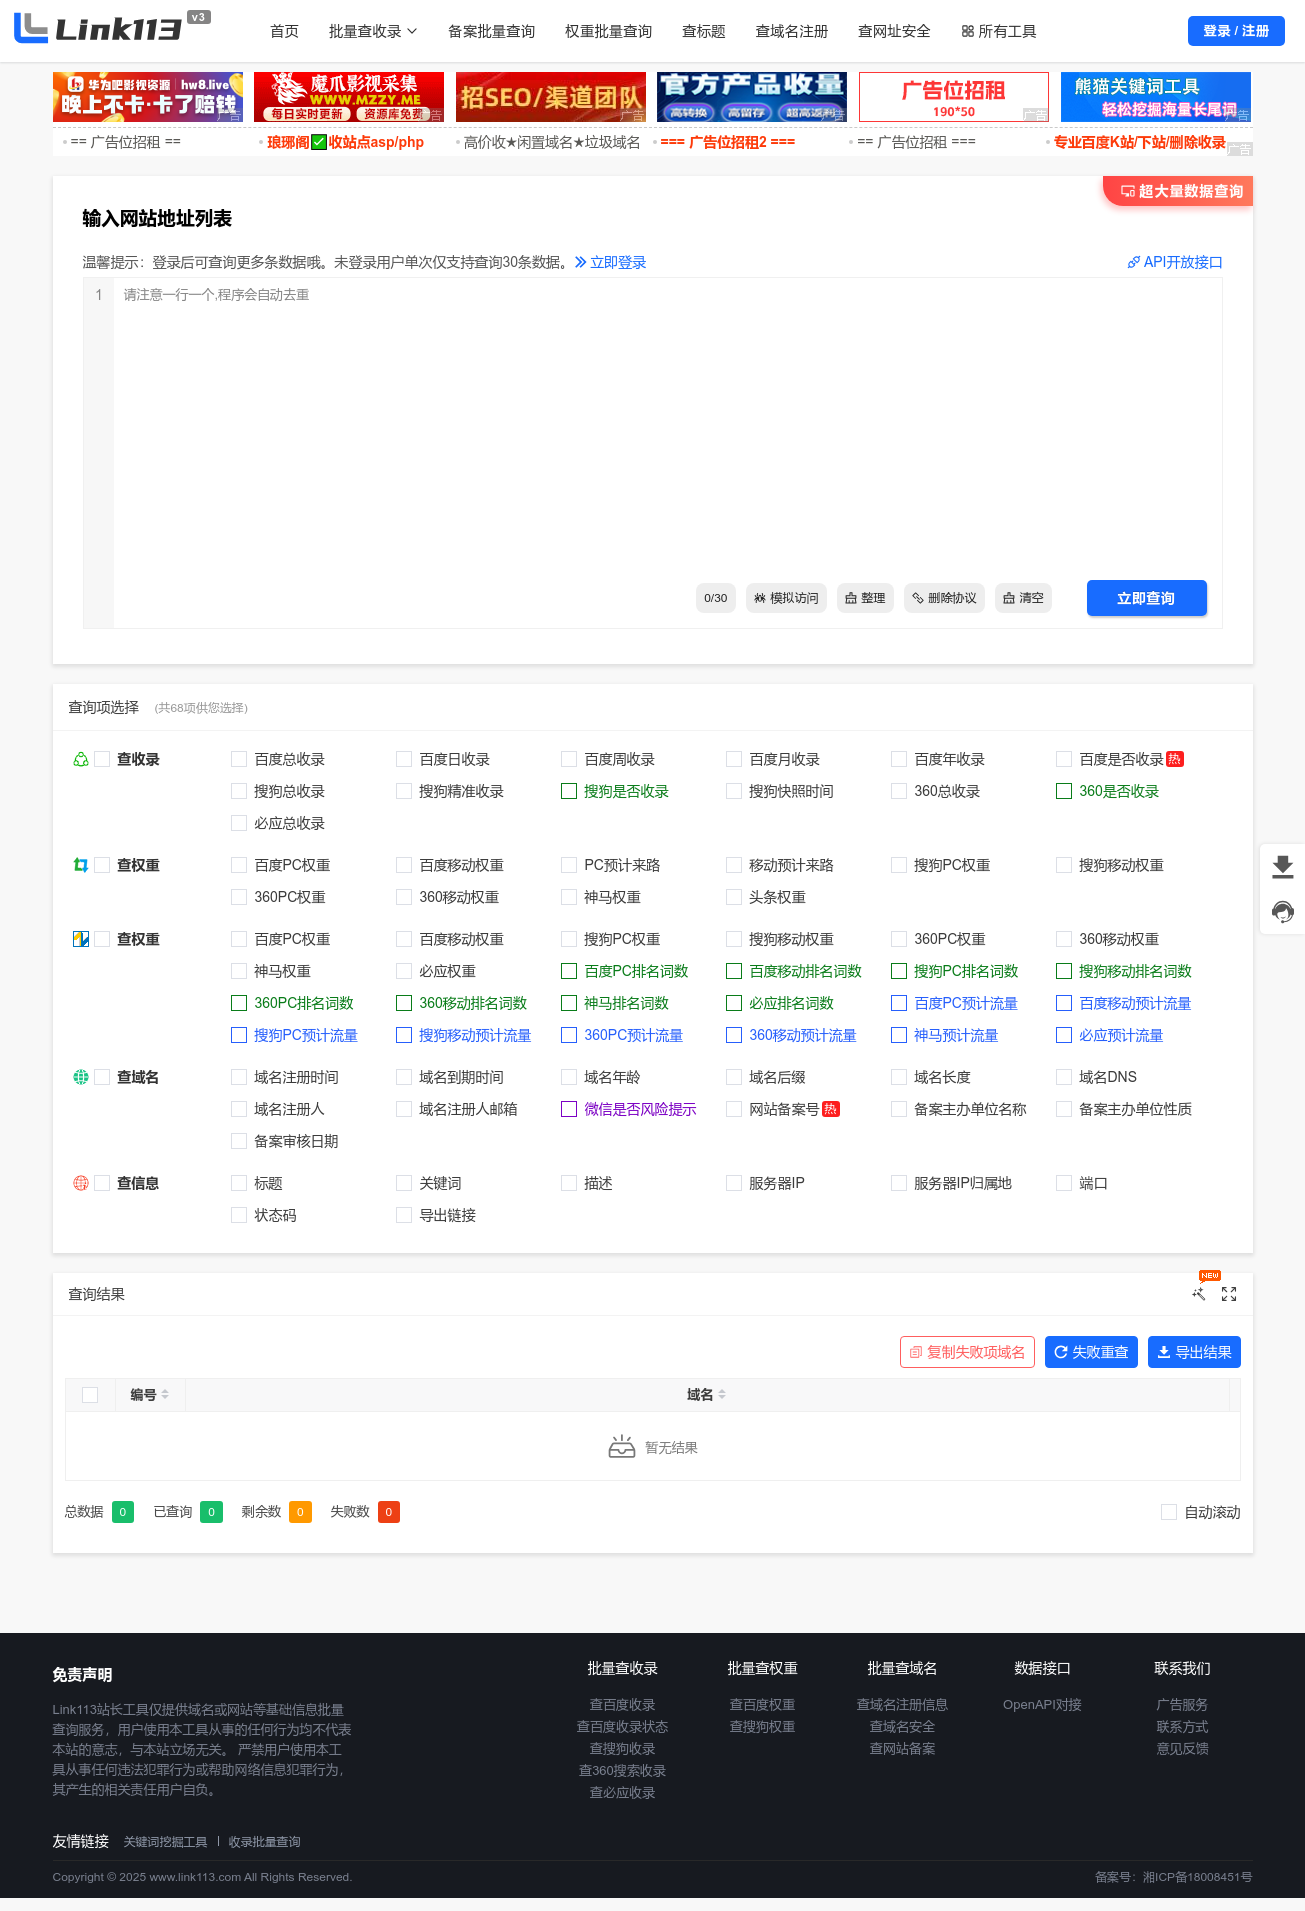
Task: Click the 删除协议 remove protocol button
Action: (x=944, y=598)
